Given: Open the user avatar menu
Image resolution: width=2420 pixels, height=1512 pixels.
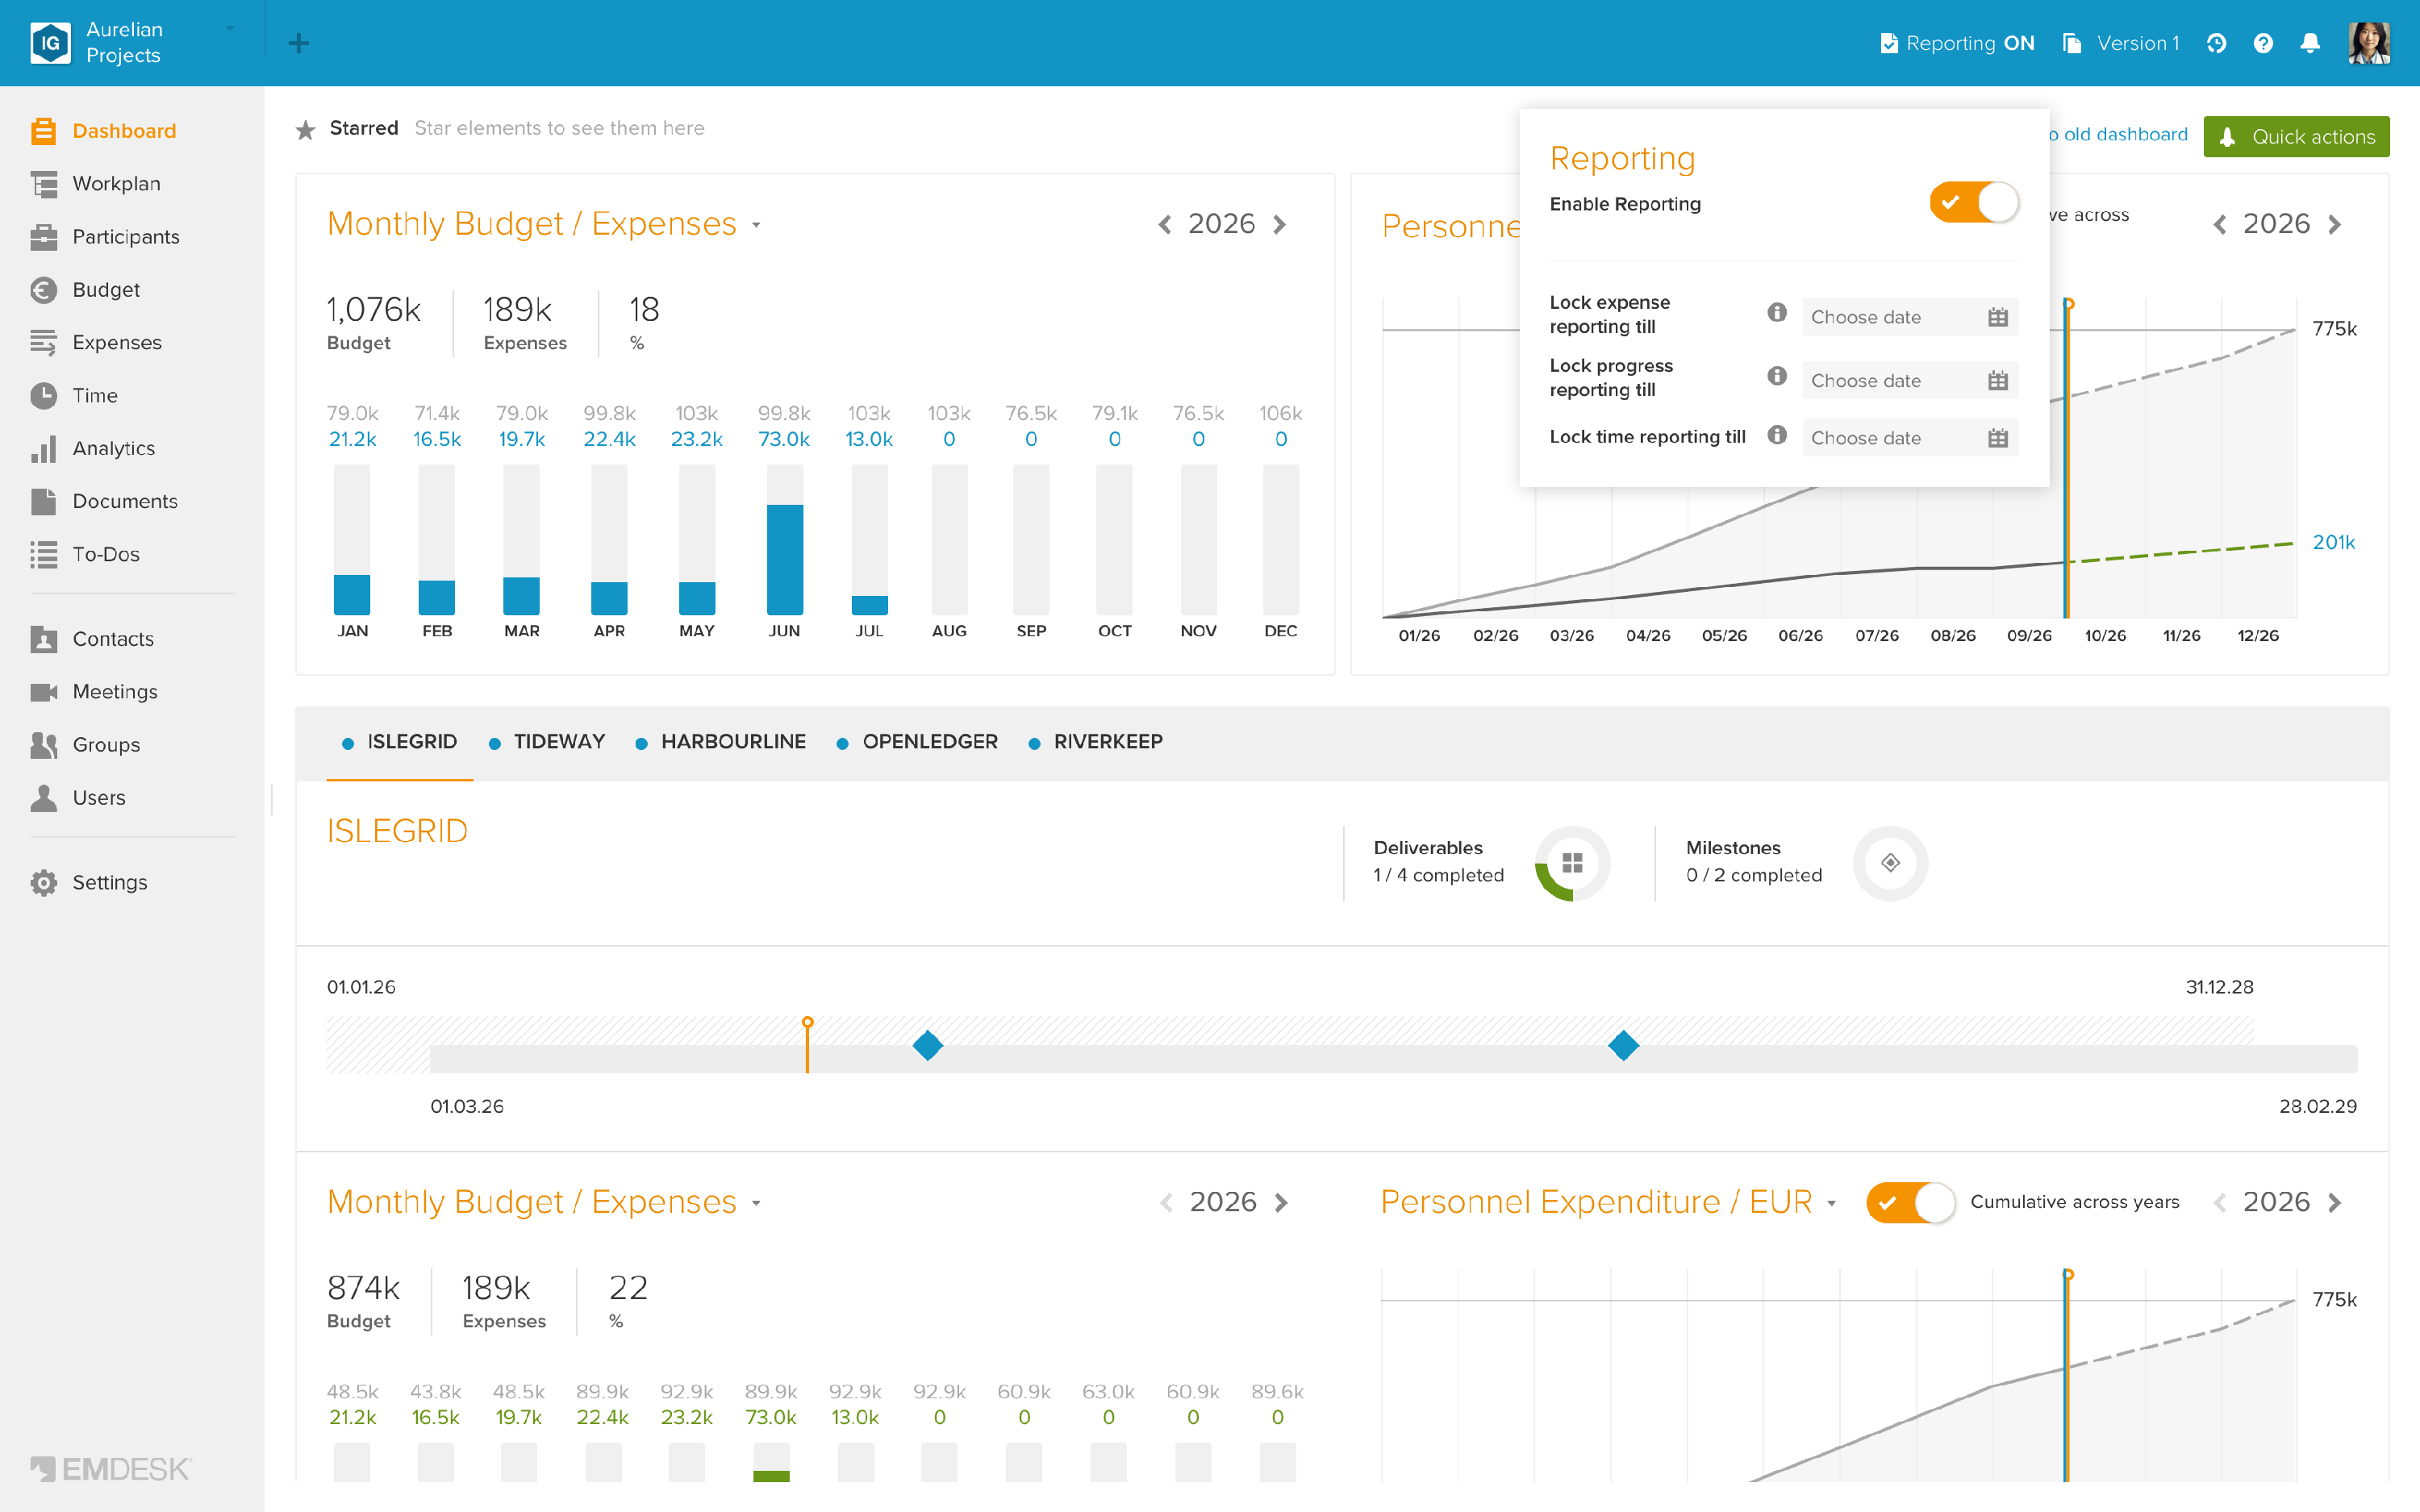Looking at the screenshot, I should point(2369,43).
